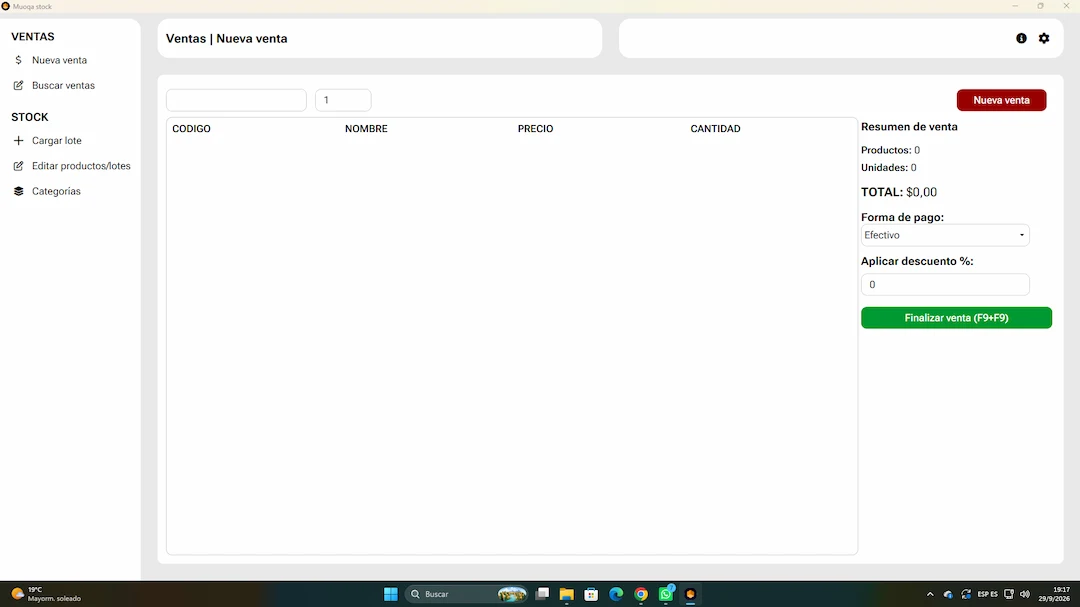1080x607 pixels.
Task: Click the Muoqa stock taskbar icon
Action: coord(690,594)
